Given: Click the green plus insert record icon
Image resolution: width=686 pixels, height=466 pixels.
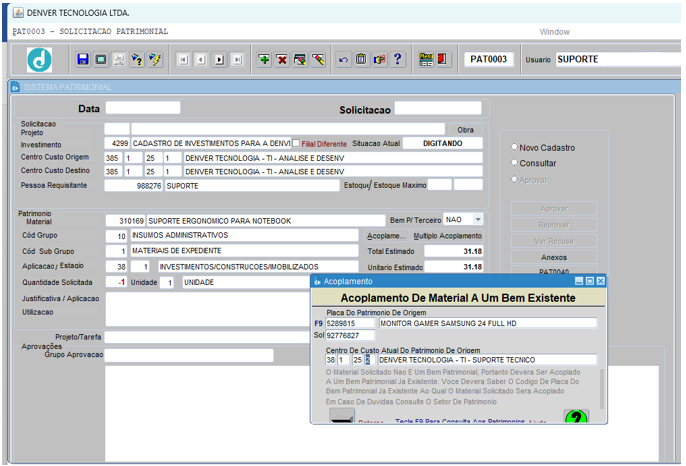Looking at the screenshot, I should (264, 60).
